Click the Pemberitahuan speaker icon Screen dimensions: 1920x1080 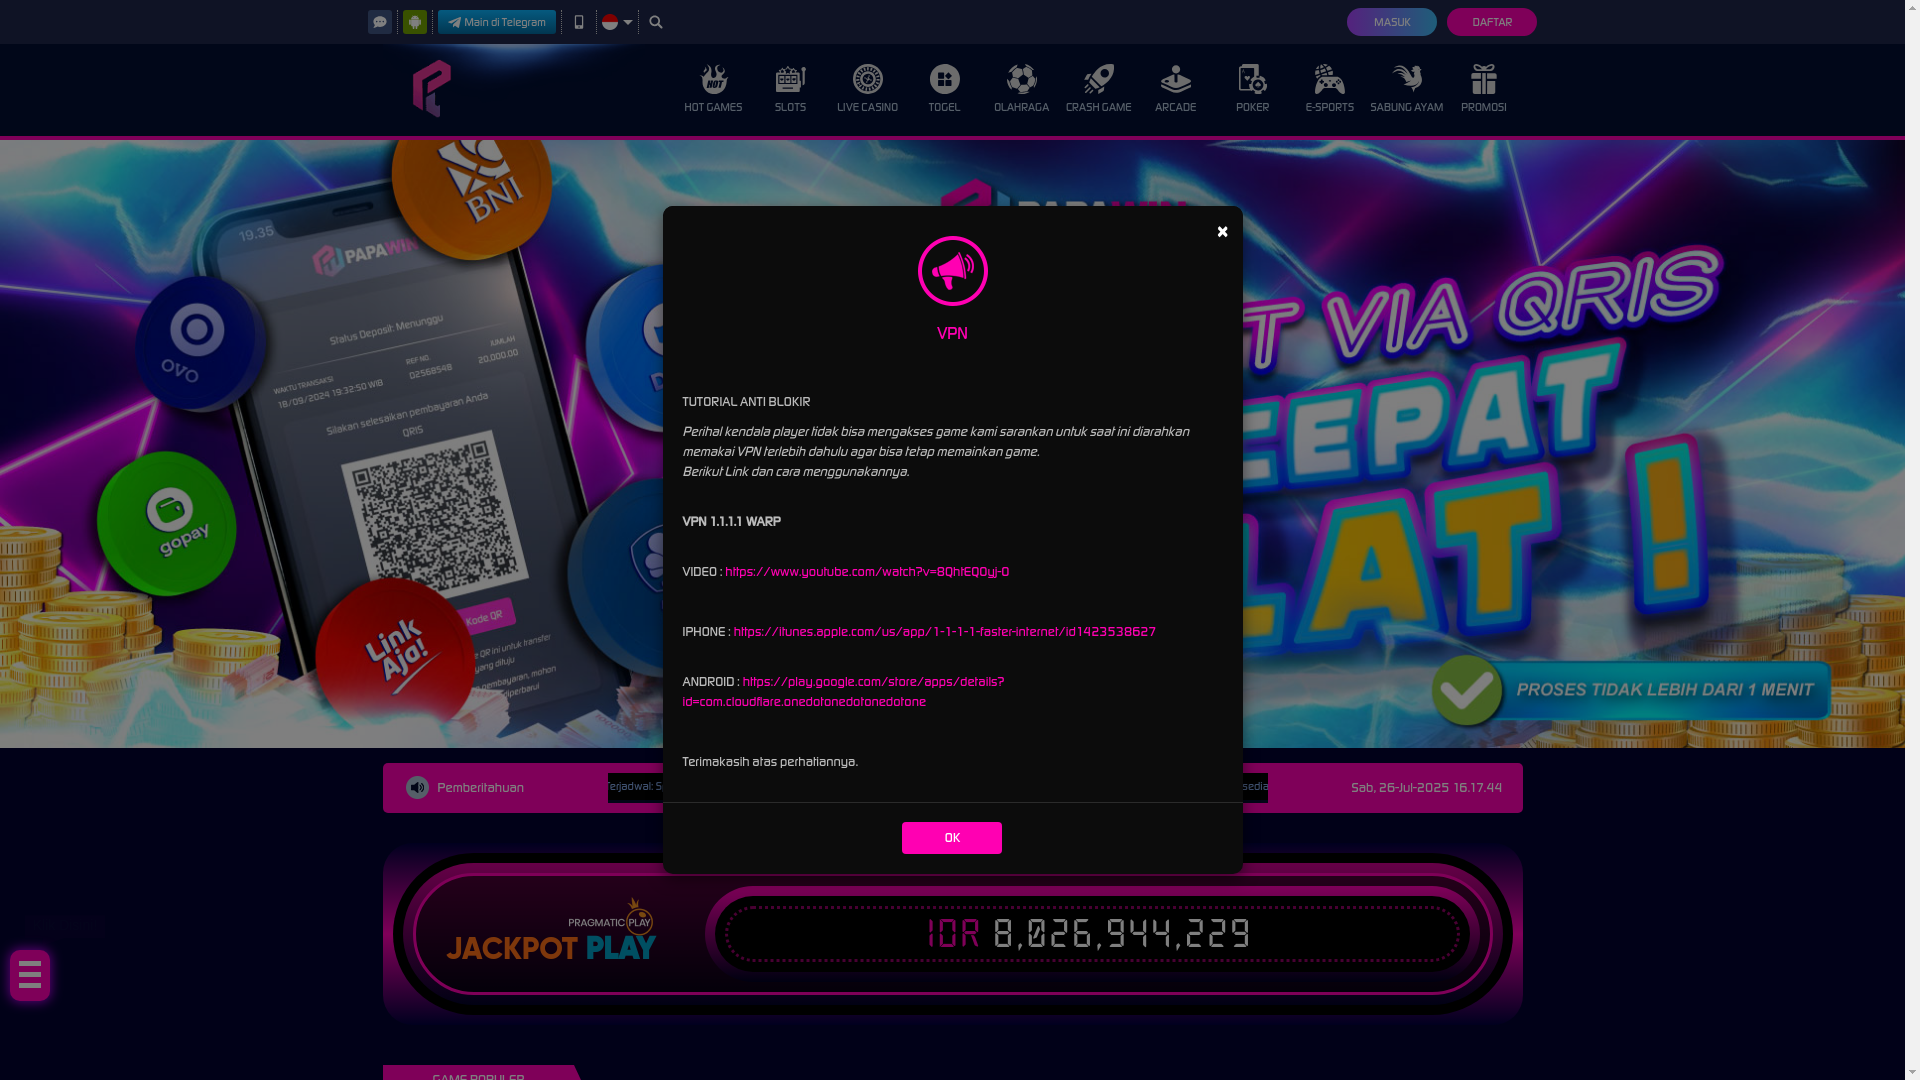417,788
